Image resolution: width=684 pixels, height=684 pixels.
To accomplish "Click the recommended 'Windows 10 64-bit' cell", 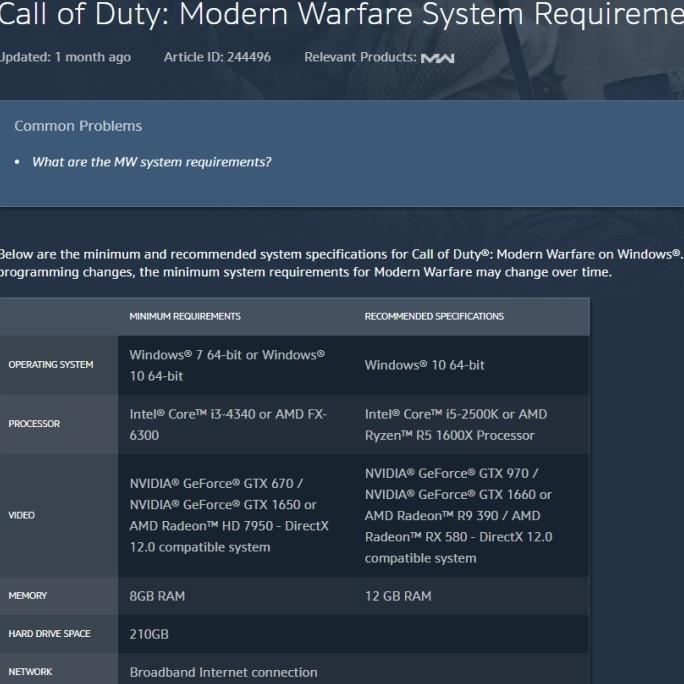I will (x=471, y=365).
